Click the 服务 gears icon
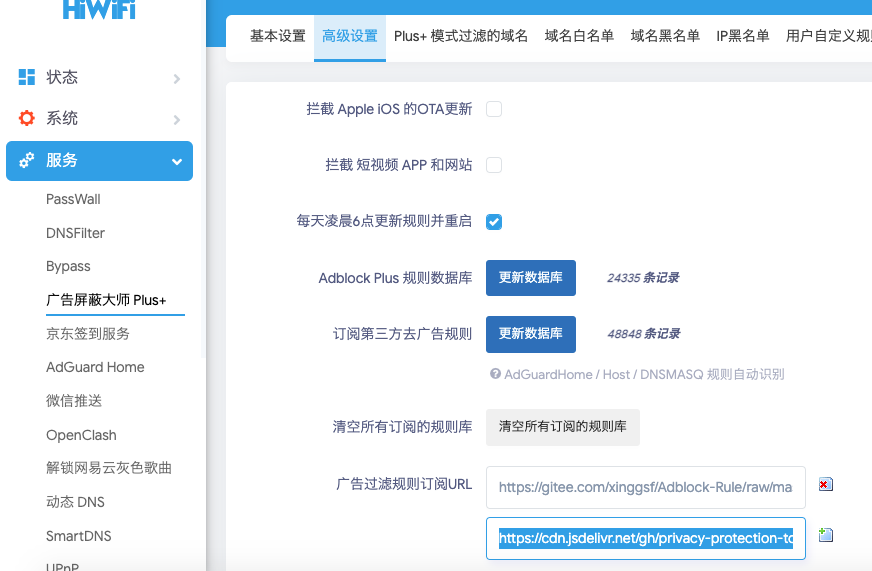Screen dimensions: 872x571 [x=27, y=160]
